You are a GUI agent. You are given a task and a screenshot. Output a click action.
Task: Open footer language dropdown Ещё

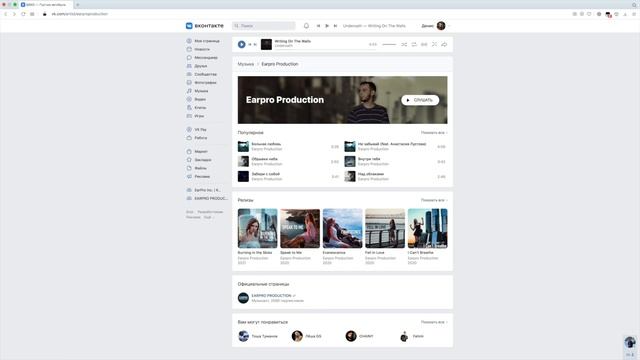(209, 217)
